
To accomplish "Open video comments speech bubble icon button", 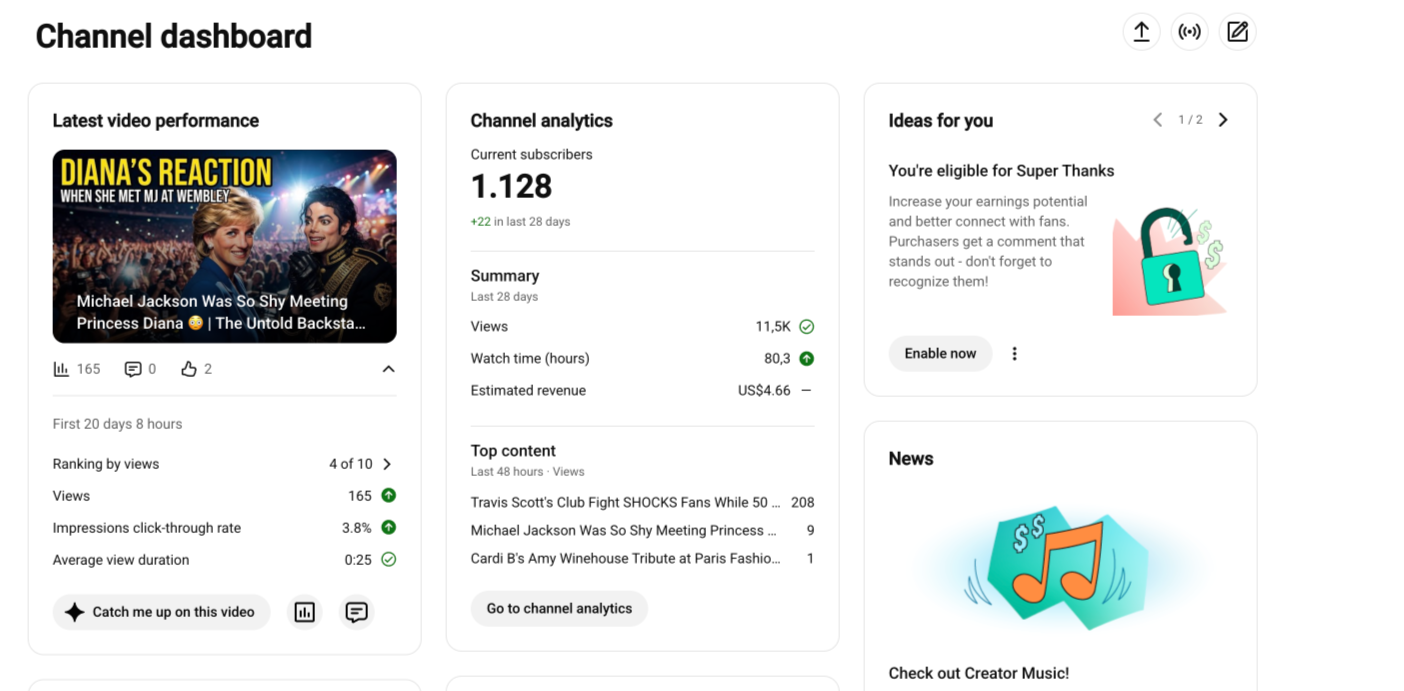I will 356,612.
